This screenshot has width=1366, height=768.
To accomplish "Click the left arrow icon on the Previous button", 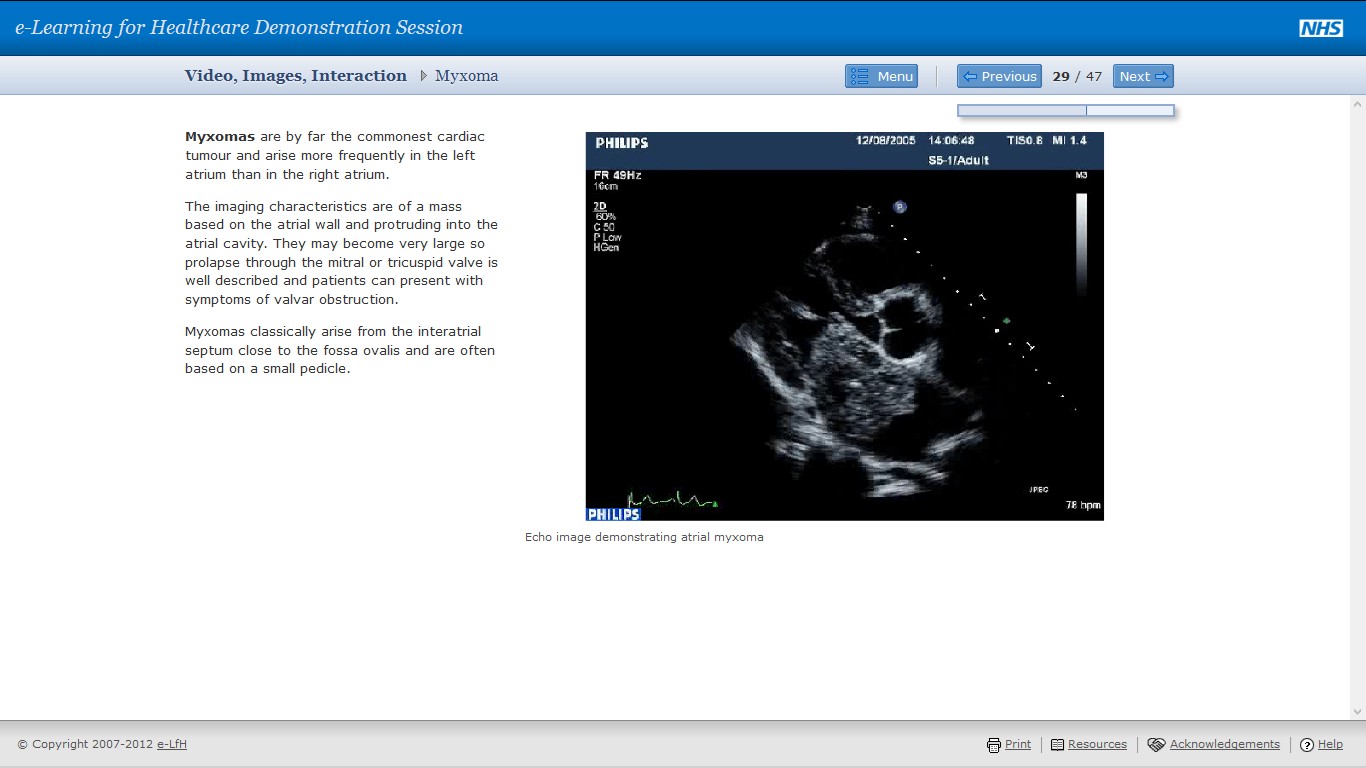I will (x=968, y=76).
